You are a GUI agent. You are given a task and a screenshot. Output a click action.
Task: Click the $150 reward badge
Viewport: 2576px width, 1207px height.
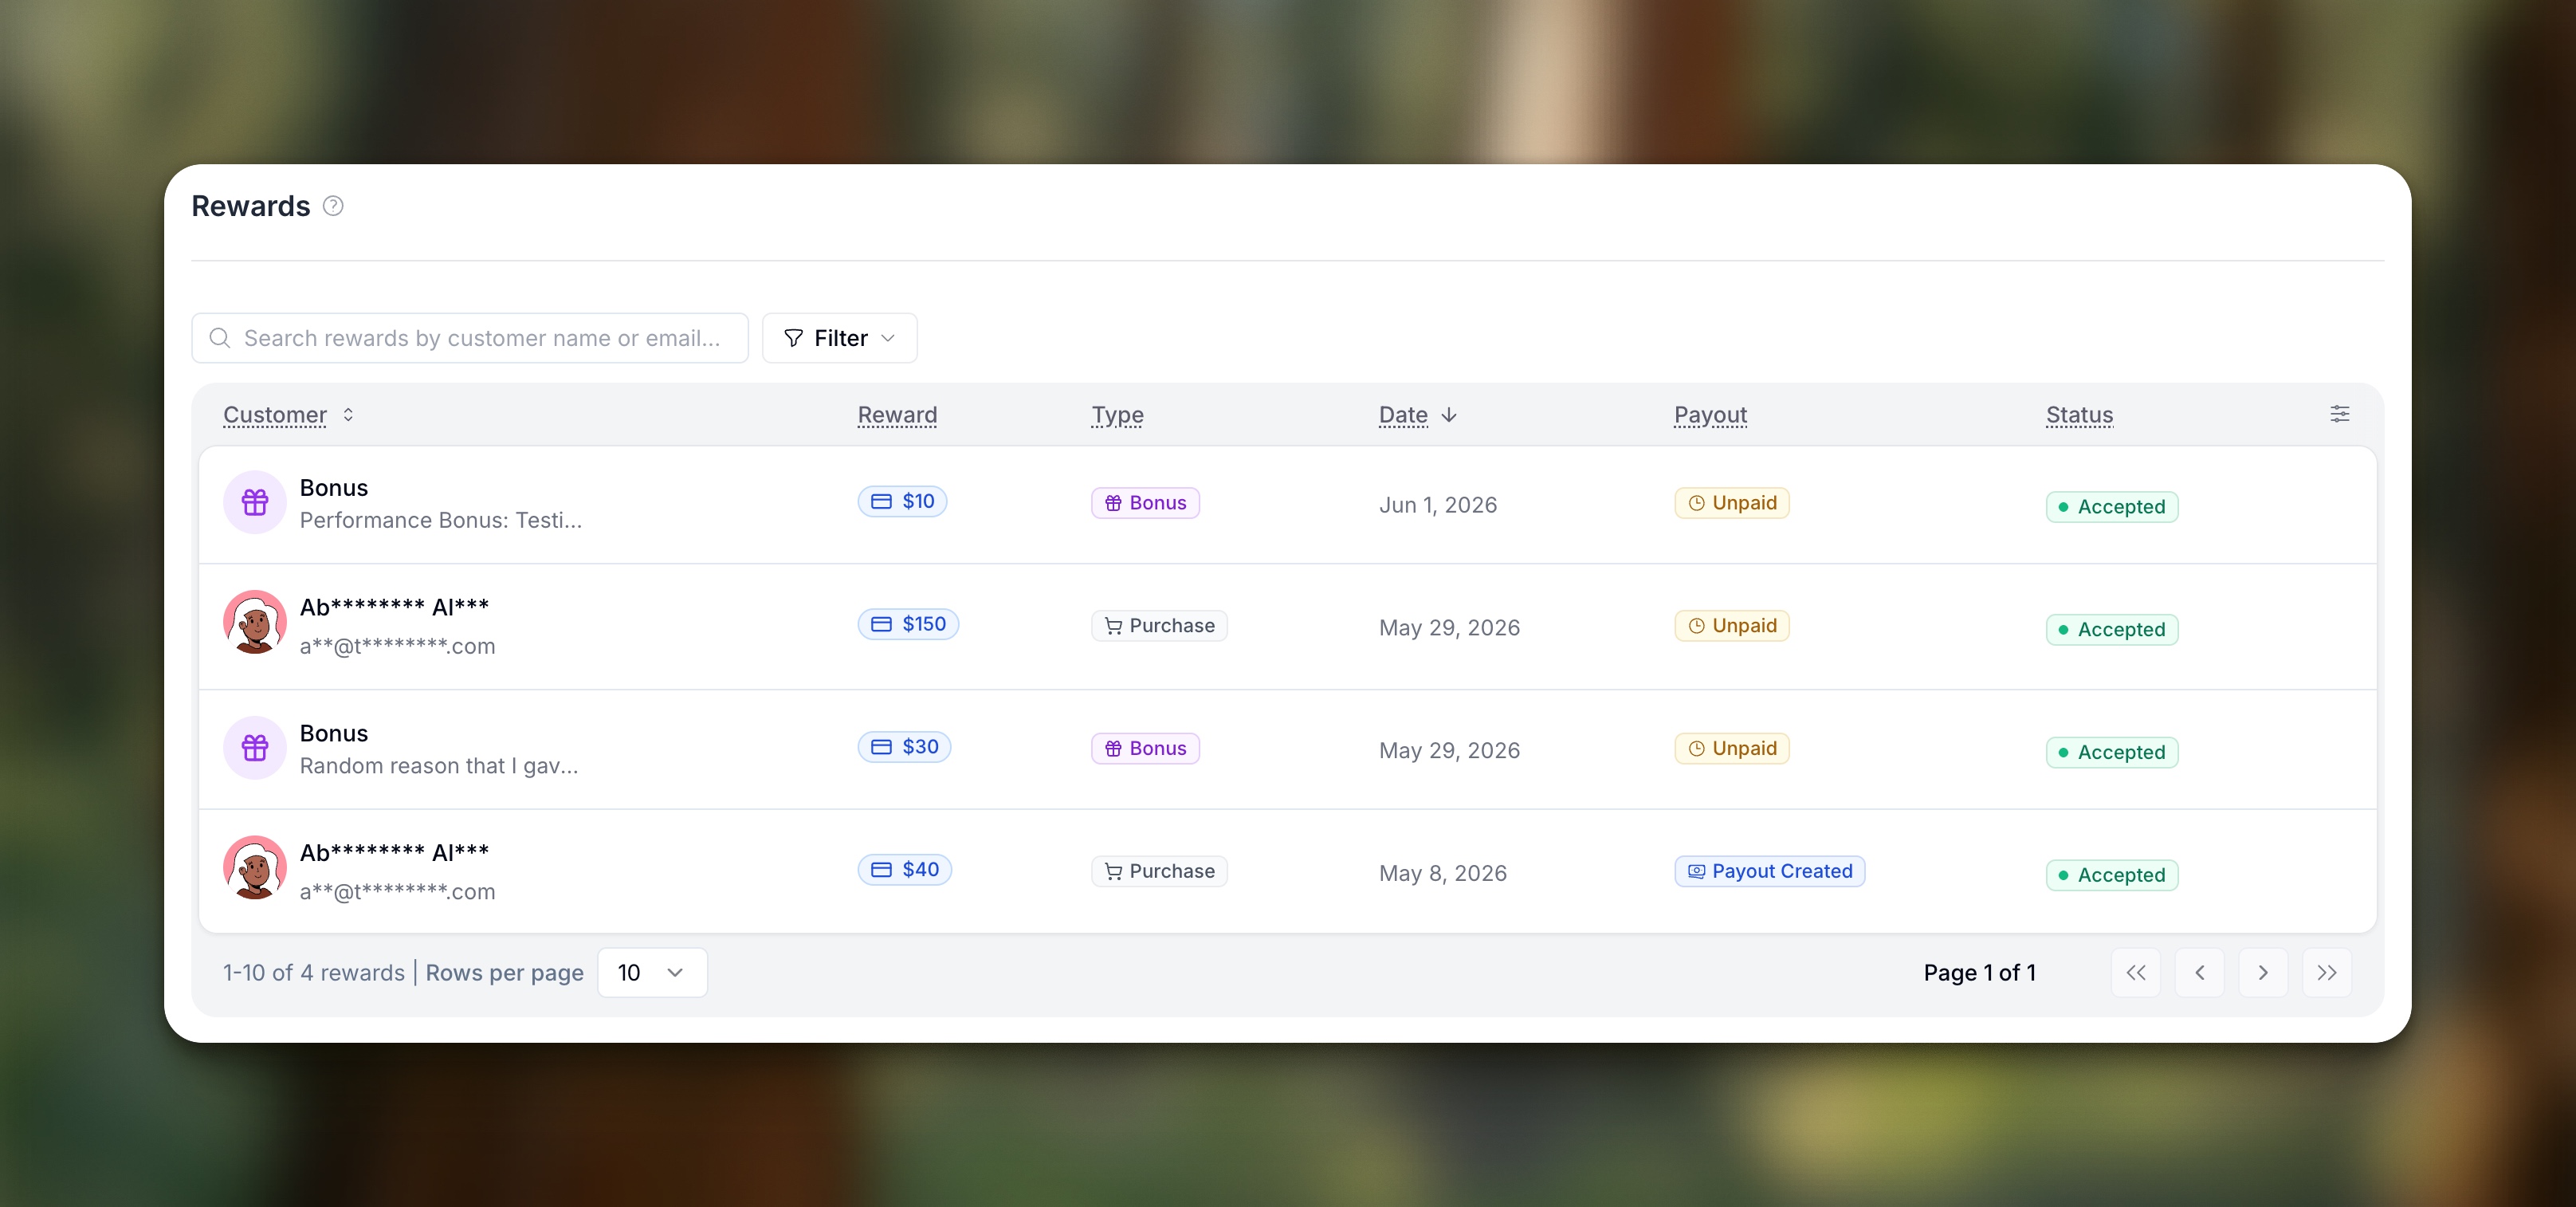pyautogui.click(x=908, y=624)
